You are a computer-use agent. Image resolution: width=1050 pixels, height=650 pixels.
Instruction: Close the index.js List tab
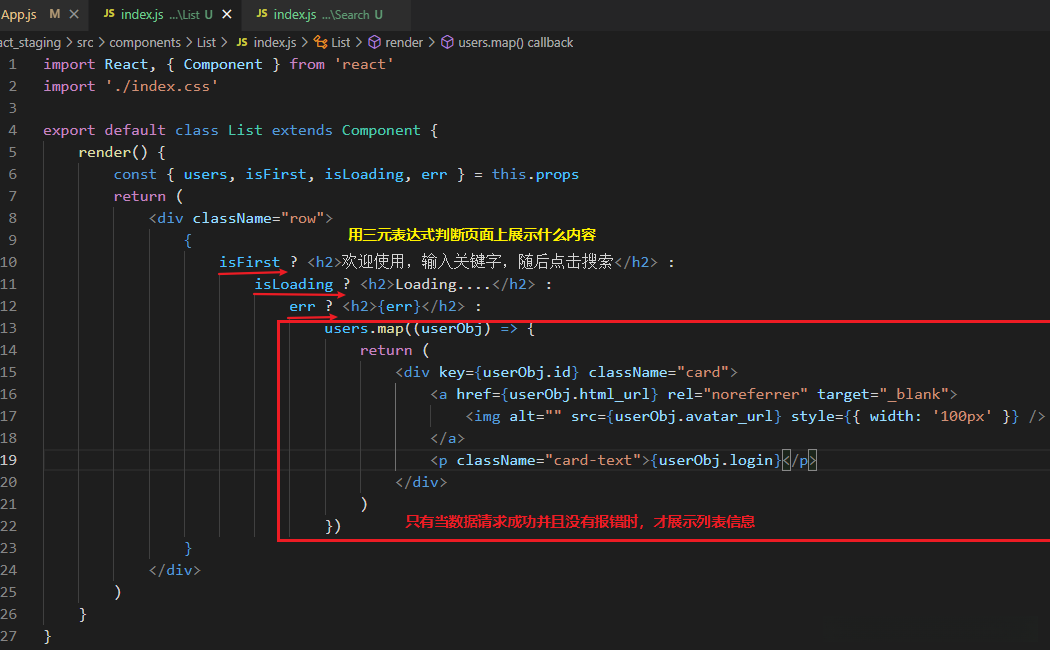(x=227, y=14)
